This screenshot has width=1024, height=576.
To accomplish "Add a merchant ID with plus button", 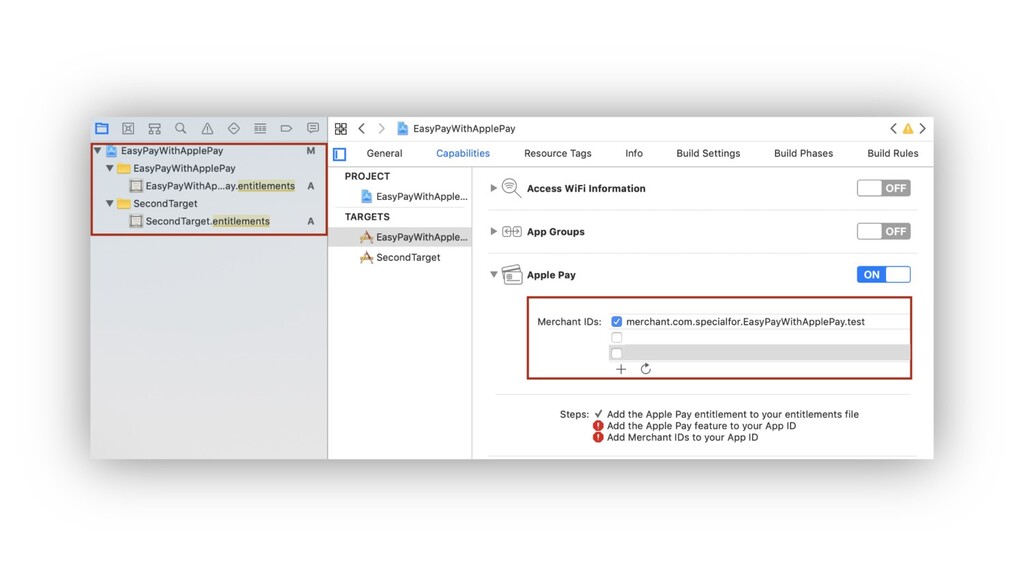I will coord(621,370).
